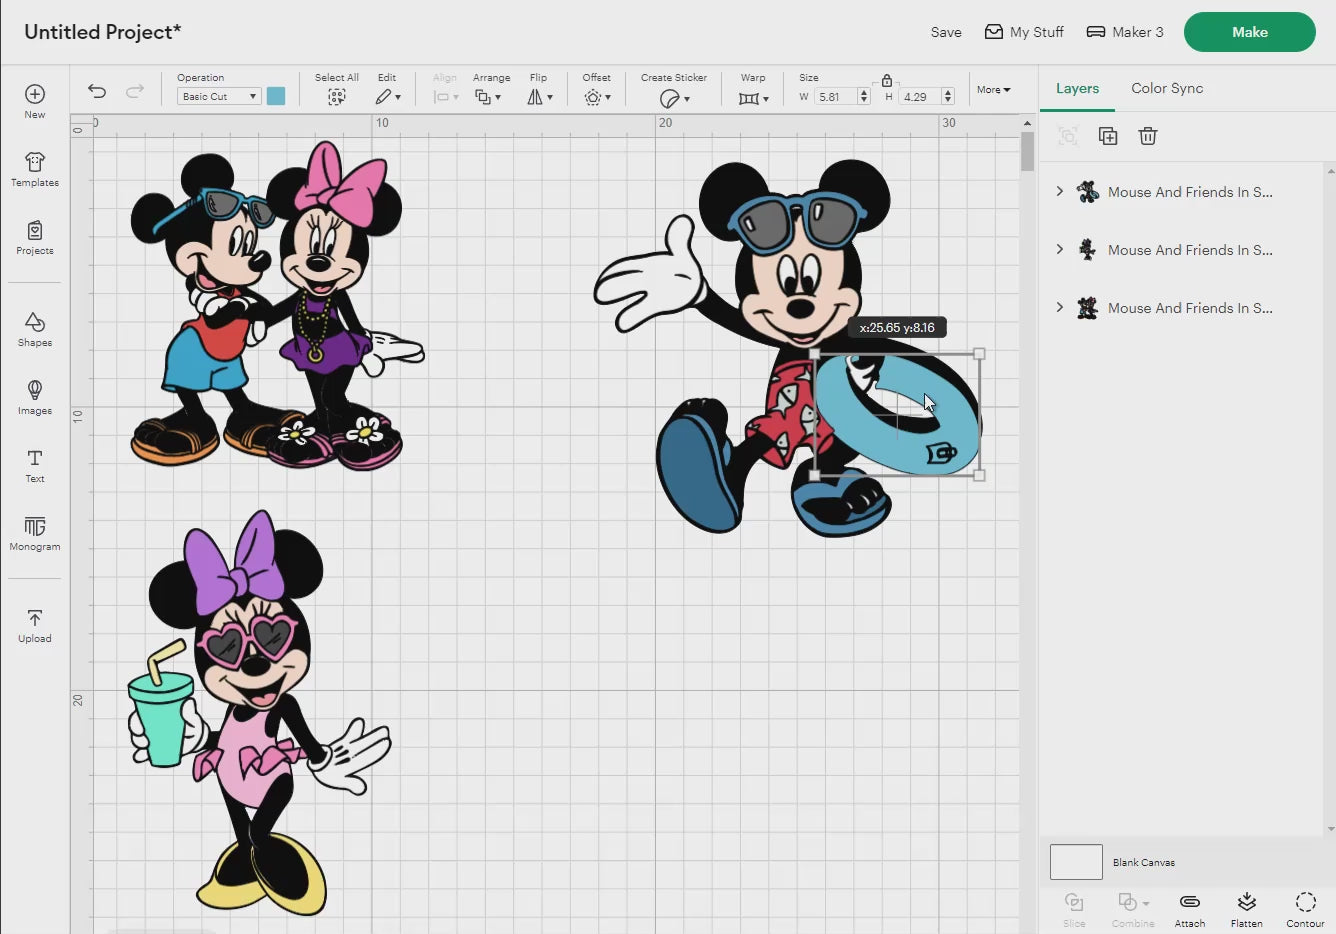The height and width of the screenshot is (934, 1336).
Task: Click Save in the header
Action: pos(946,32)
